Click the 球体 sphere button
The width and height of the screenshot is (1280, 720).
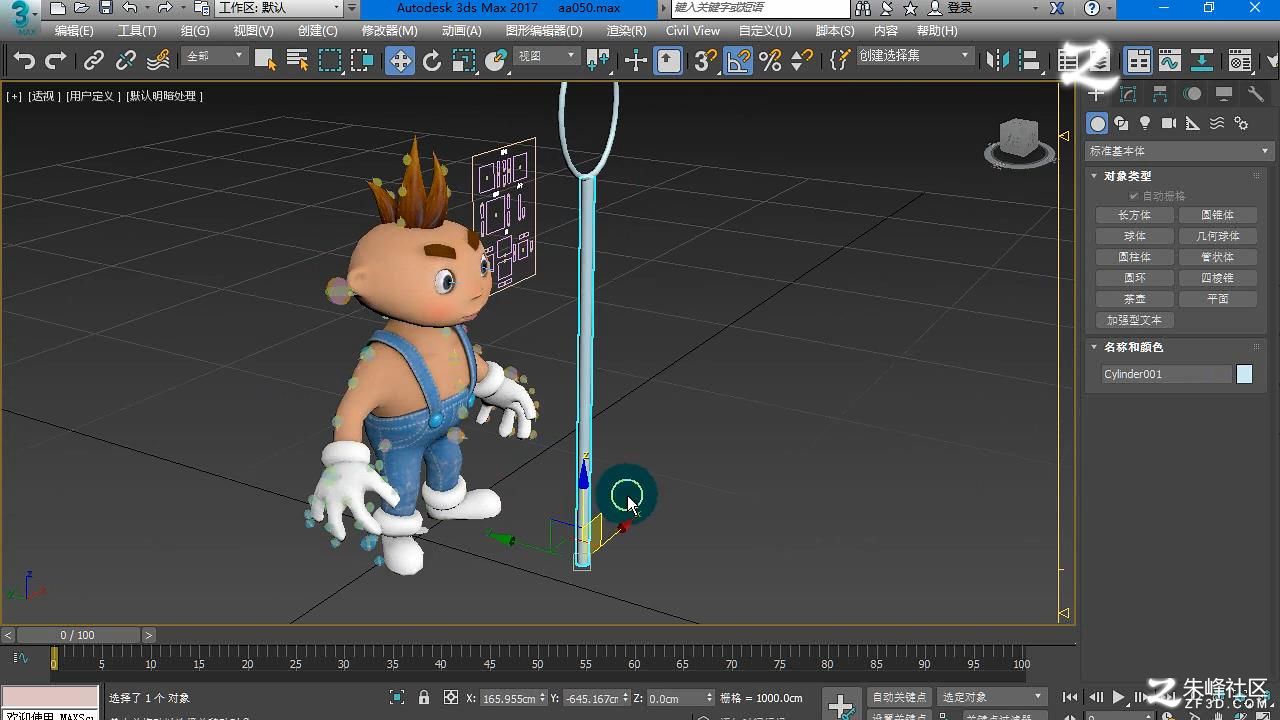pyautogui.click(x=1134, y=236)
